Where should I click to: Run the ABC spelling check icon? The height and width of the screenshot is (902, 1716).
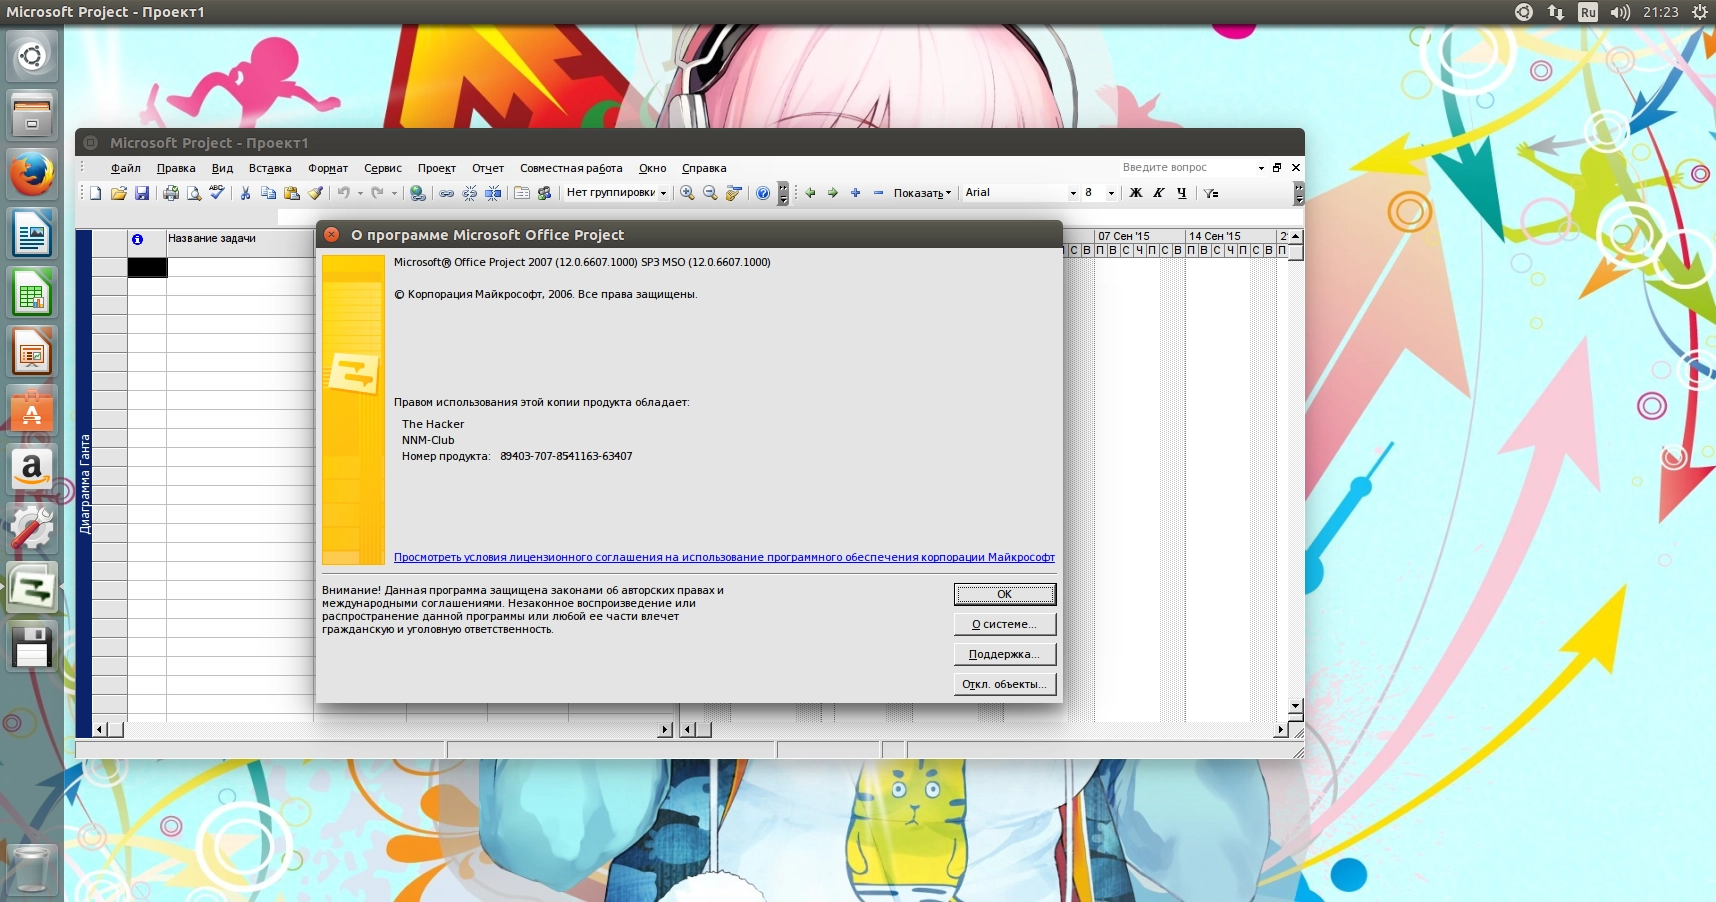pos(216,193)
